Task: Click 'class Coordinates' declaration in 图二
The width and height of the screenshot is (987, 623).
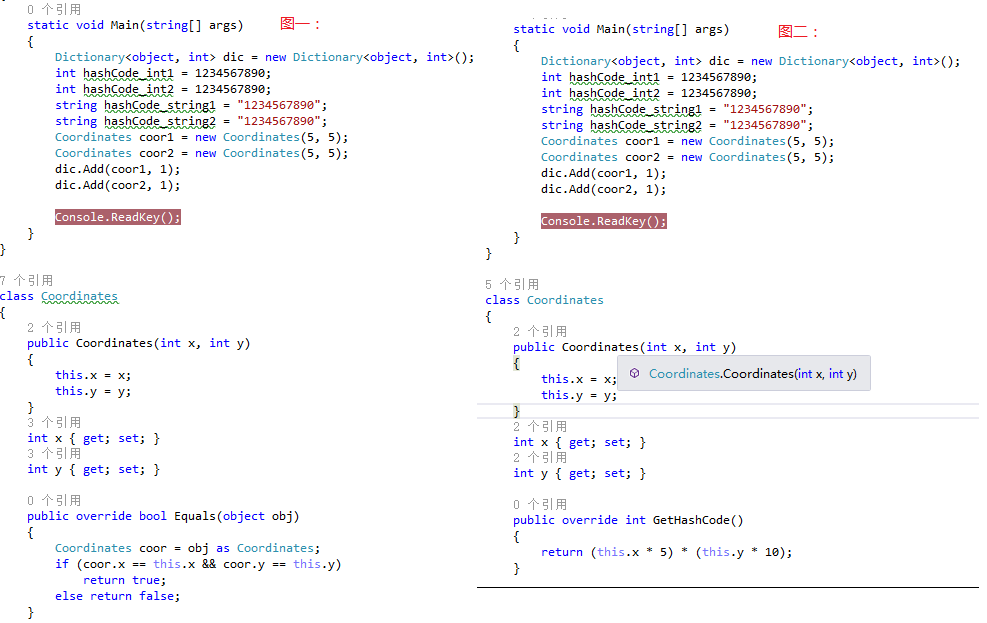Action: 544,300
